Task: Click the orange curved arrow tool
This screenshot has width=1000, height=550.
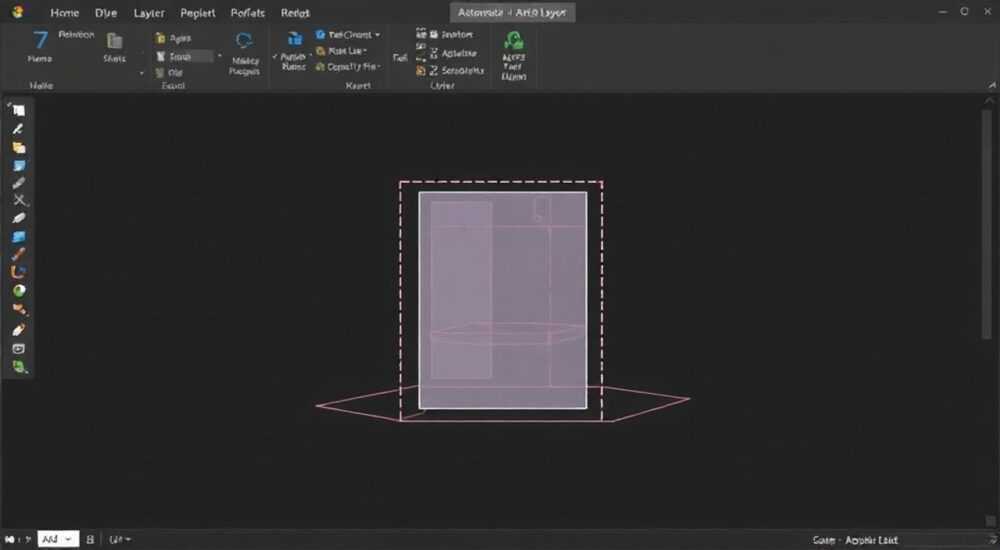Action: [x=18, y=272]
